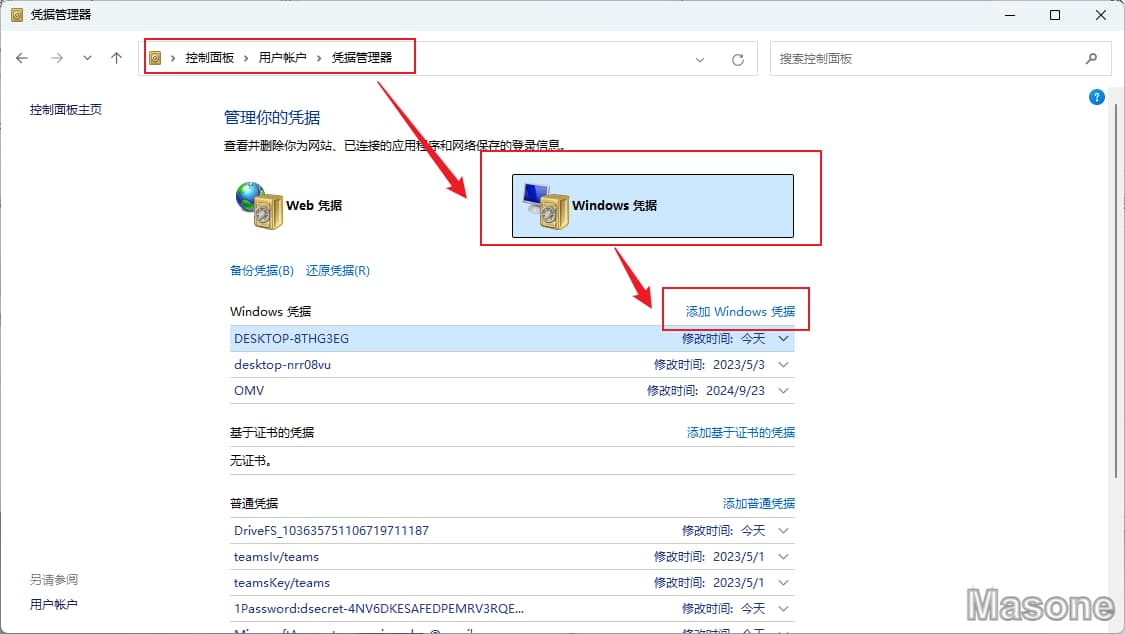Click the vertical scrollbar thumb

[1116, 290]
